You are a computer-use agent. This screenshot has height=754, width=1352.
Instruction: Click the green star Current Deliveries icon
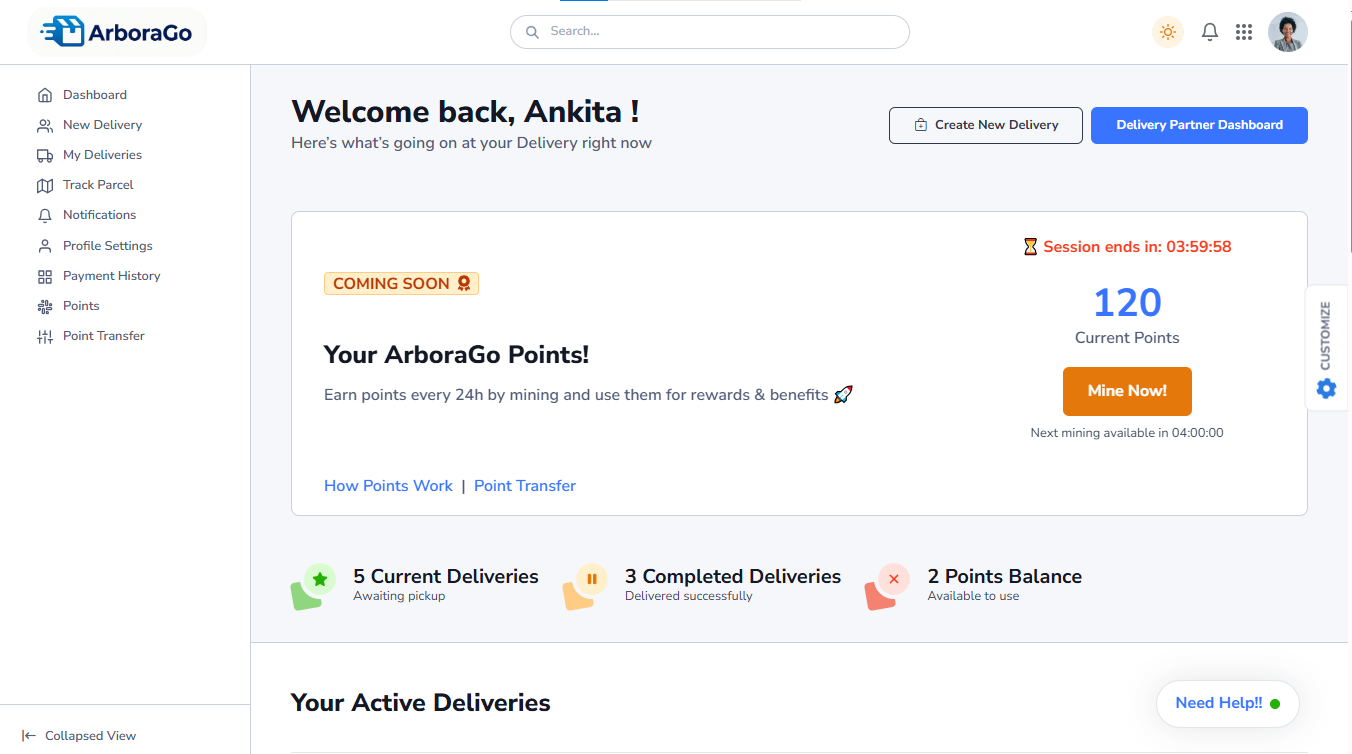point(319,579)
